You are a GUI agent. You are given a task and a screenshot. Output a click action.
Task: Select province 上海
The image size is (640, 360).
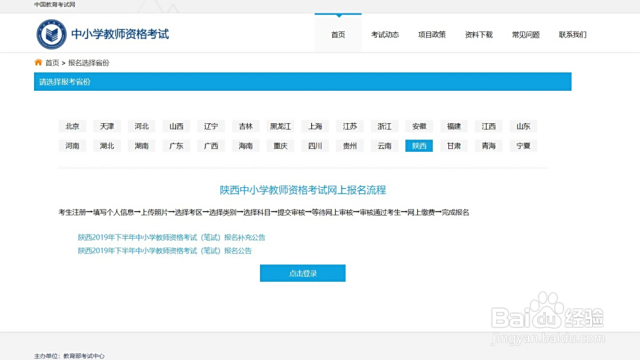pyautogui.click(x=315, y=126)
